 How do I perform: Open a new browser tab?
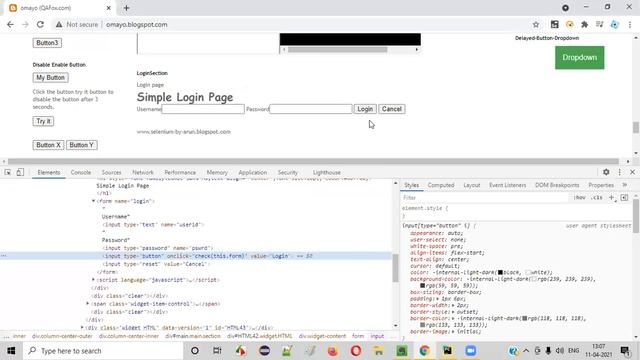pos(127,8)
